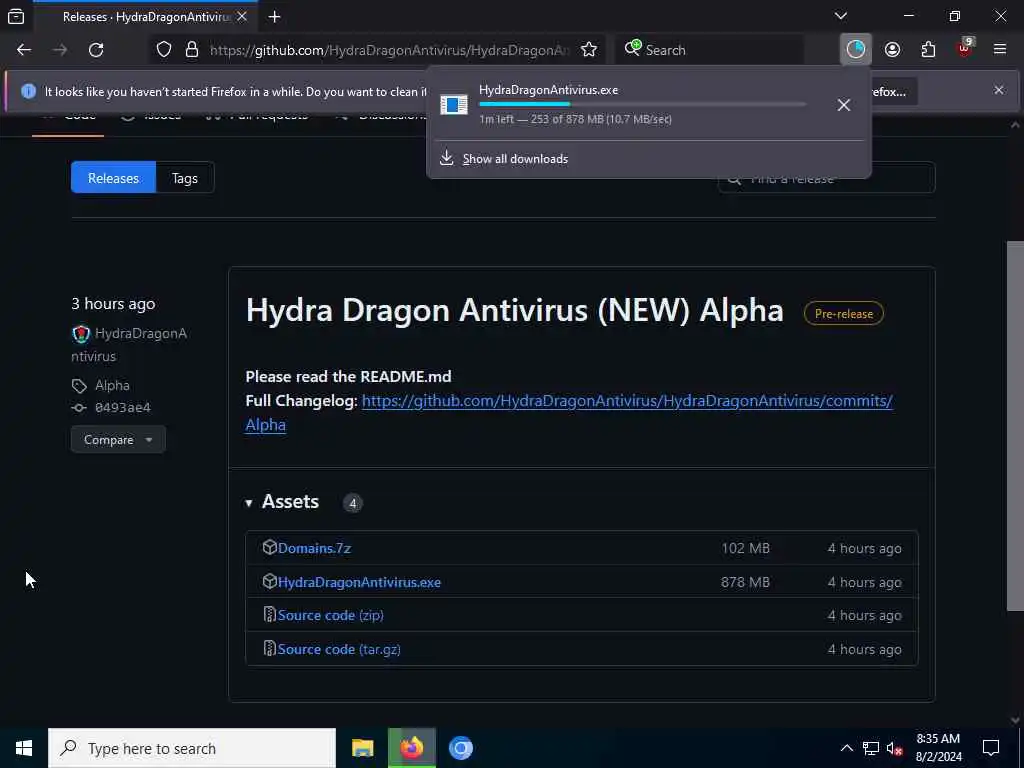Open the Compare dropdown

click(x=118, y=440)
